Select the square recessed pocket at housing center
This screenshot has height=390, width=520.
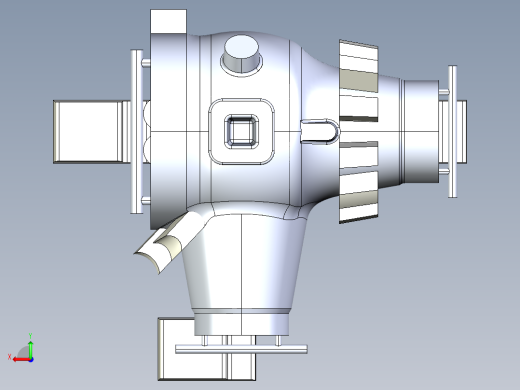pos(242,131)
